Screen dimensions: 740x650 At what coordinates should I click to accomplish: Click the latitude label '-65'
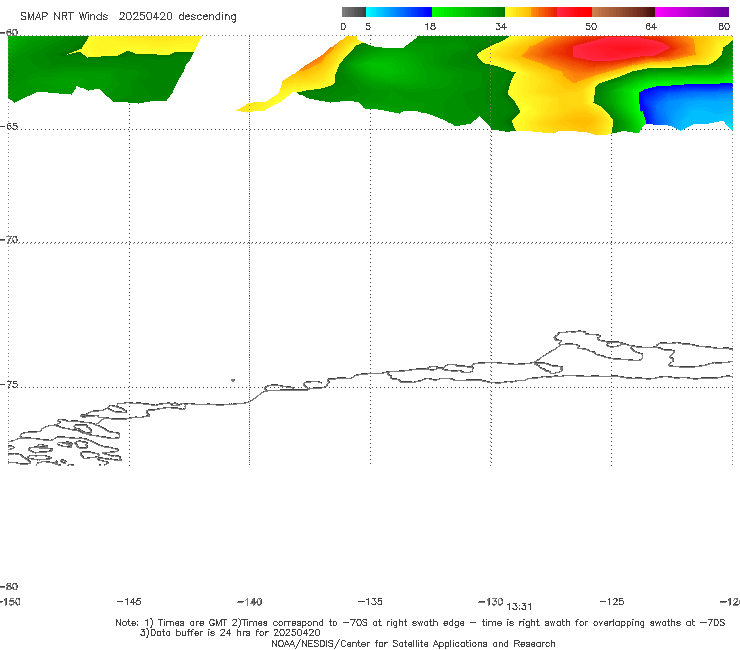click(x=9, y=127)
